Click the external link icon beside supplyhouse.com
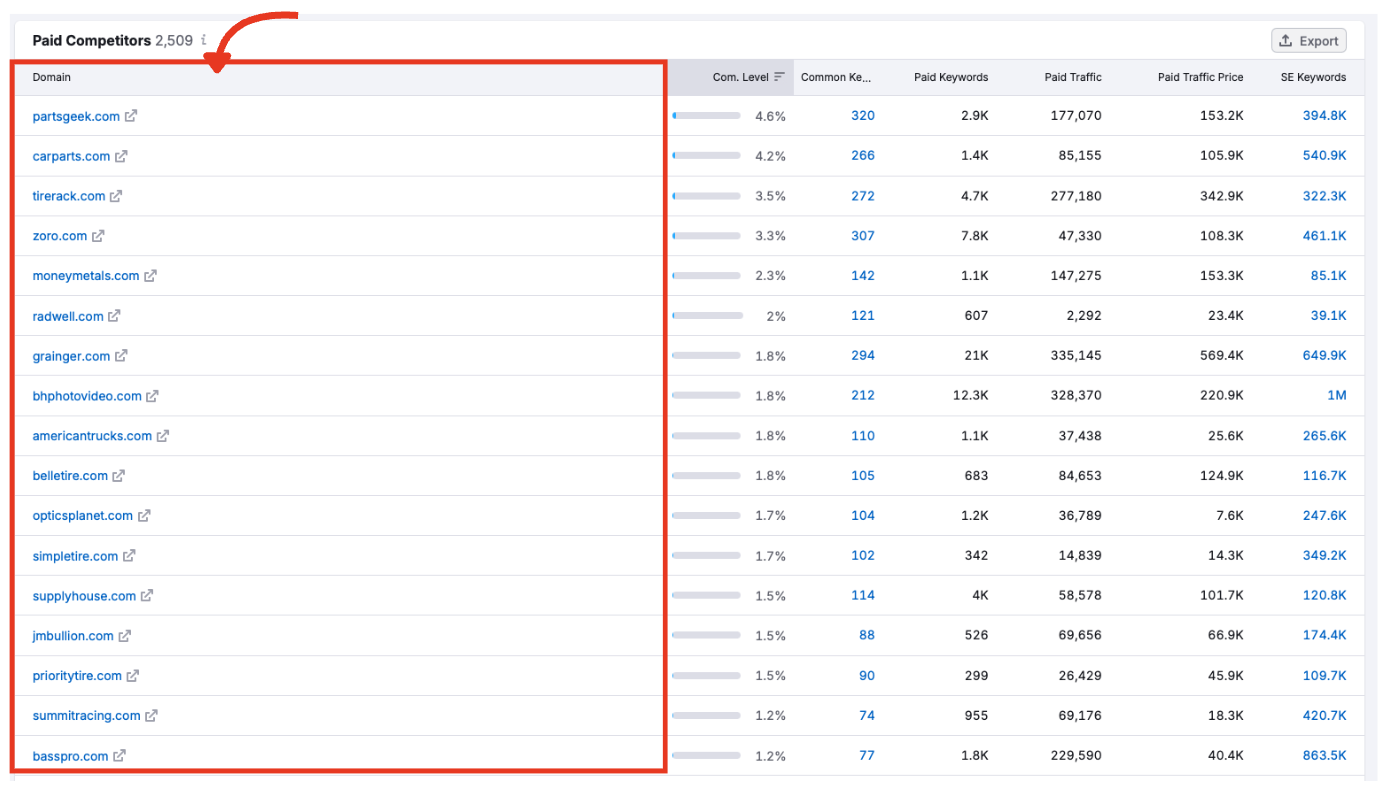Screen dimensions: 1388x785 tap(149, 596)
